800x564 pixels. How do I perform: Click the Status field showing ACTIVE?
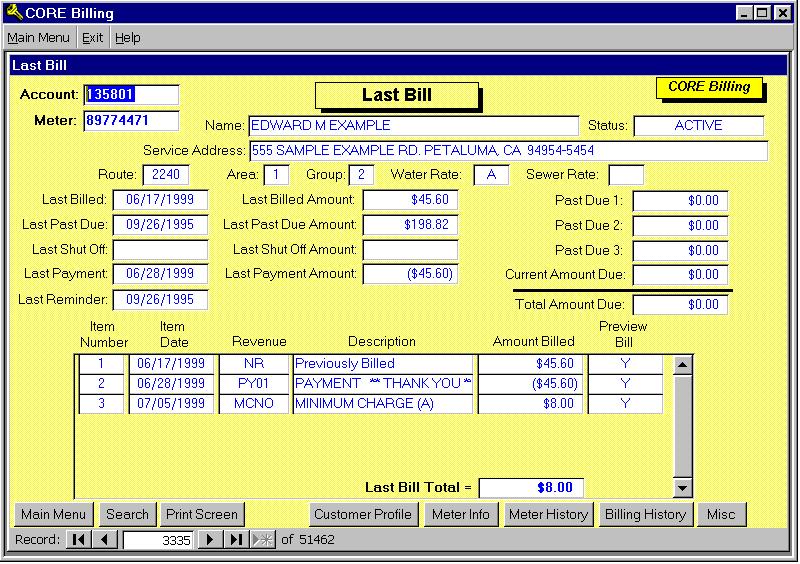tap(698, 126)
